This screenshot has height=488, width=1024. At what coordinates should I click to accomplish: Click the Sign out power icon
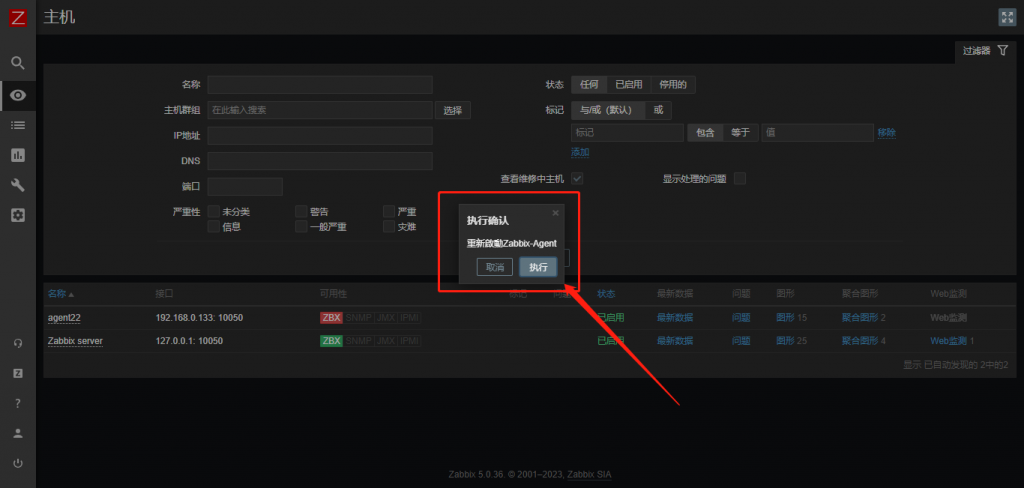pos(18,463)
